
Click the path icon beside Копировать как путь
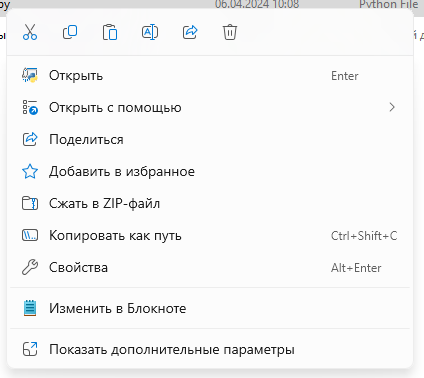click(x=30, y=236)
